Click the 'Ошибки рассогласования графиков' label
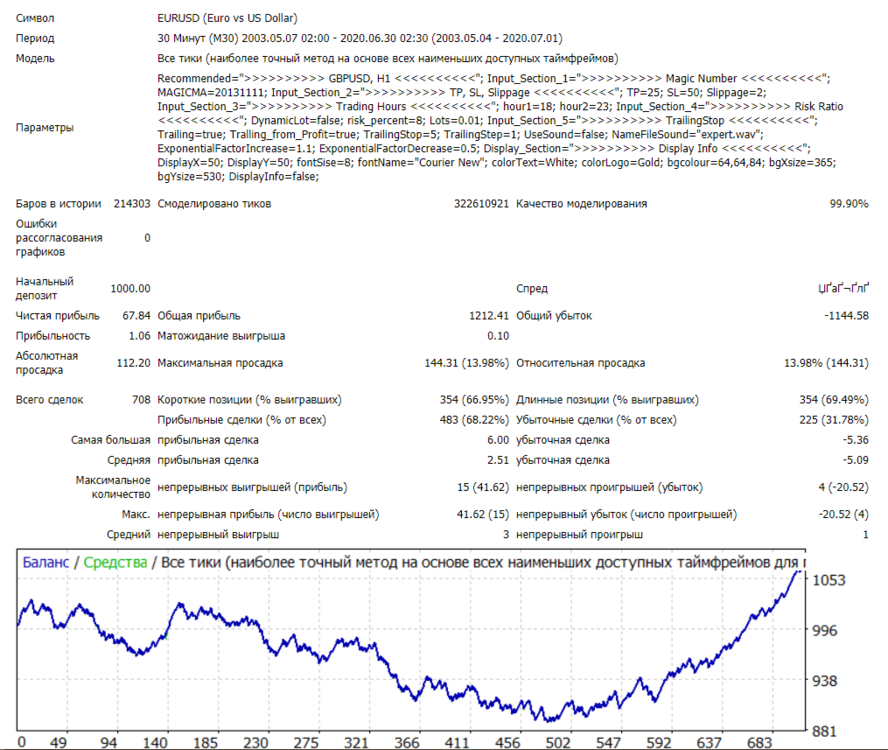 tap(59, 238)
